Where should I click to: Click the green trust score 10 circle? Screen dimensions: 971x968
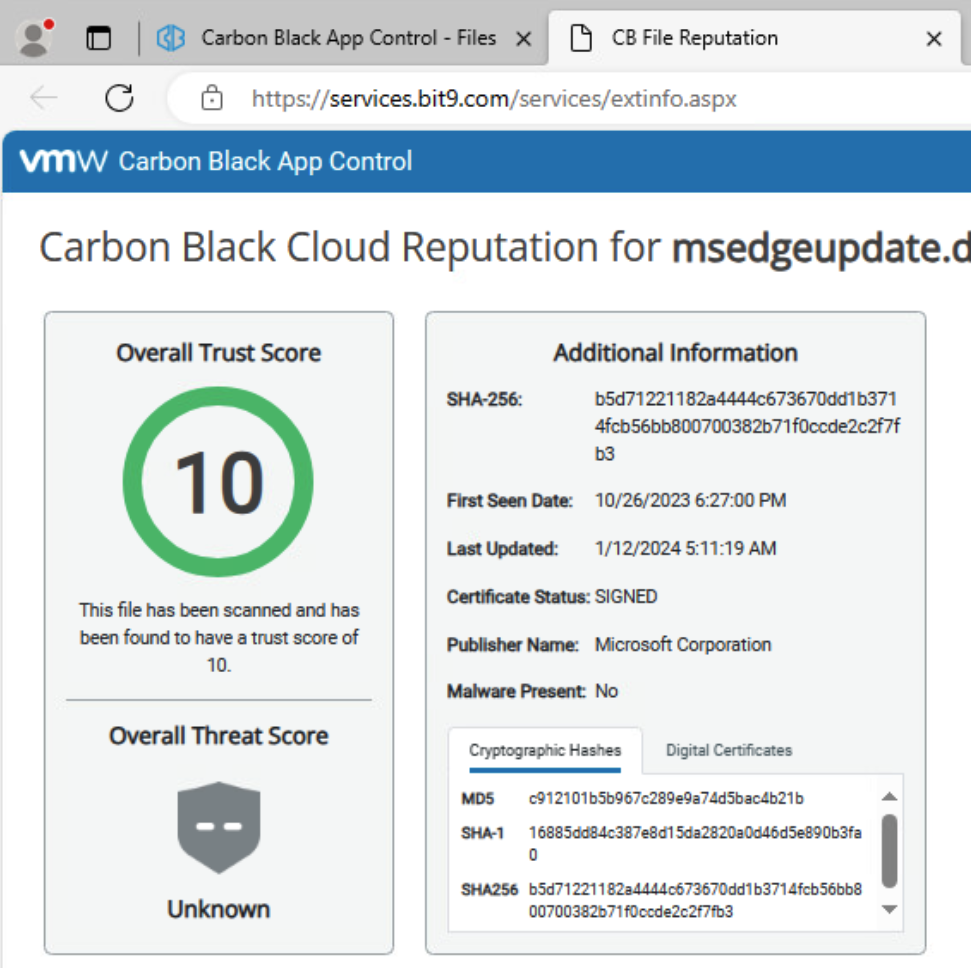click(218, 482)
